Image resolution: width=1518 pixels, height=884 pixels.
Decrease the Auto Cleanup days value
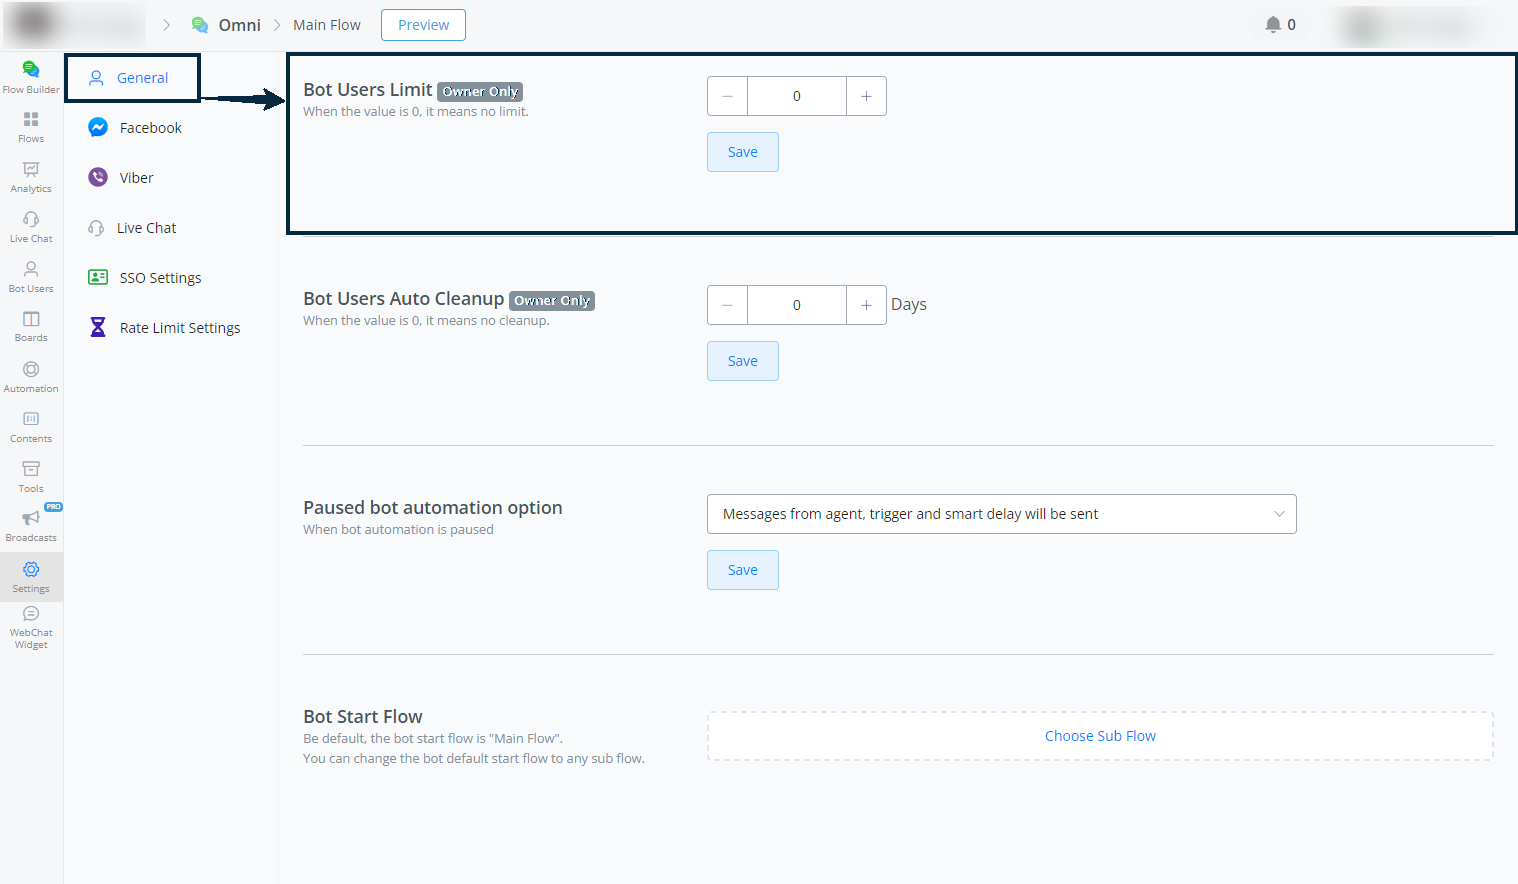click(x=727, y=305)
